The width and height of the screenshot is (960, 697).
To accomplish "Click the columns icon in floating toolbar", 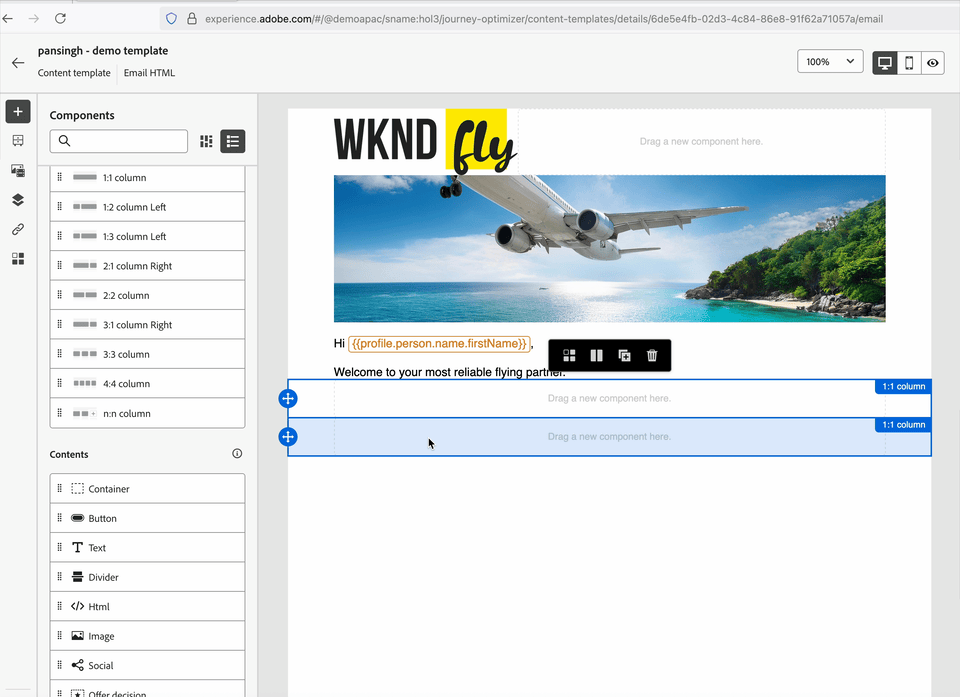I will pyautogui.click(x=596, y=355).
